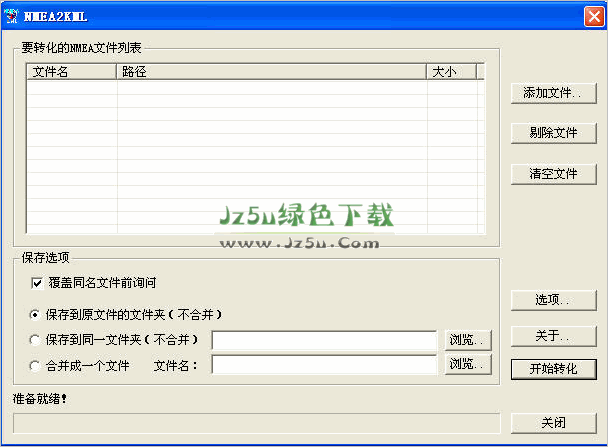
Task: Click the folder path input field
Action: [324, 340]
